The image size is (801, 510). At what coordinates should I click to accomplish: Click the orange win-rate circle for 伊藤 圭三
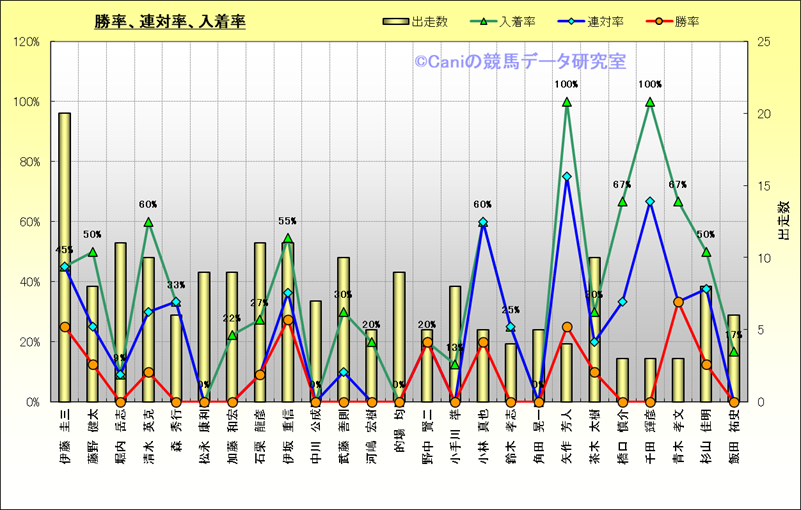point(65,327)
